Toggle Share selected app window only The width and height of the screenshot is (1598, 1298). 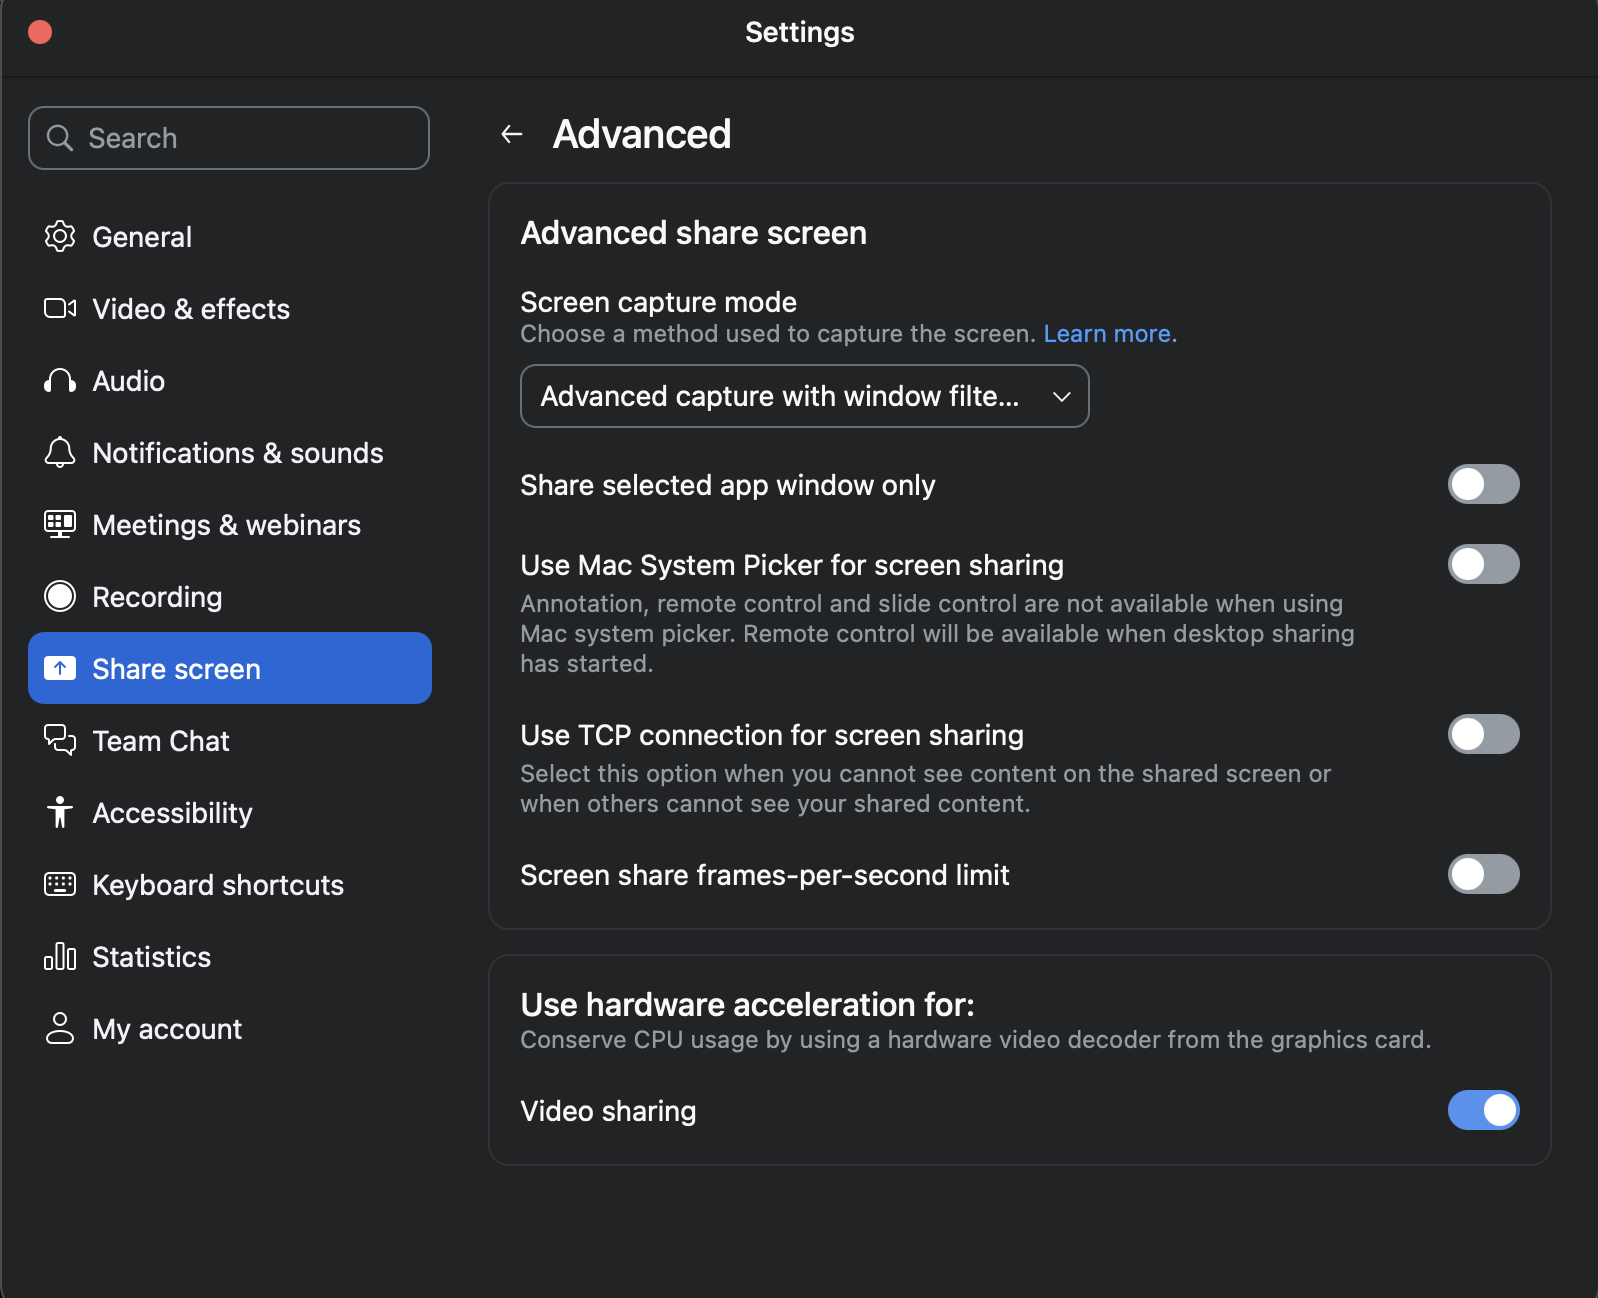(x=1483, y=484)
